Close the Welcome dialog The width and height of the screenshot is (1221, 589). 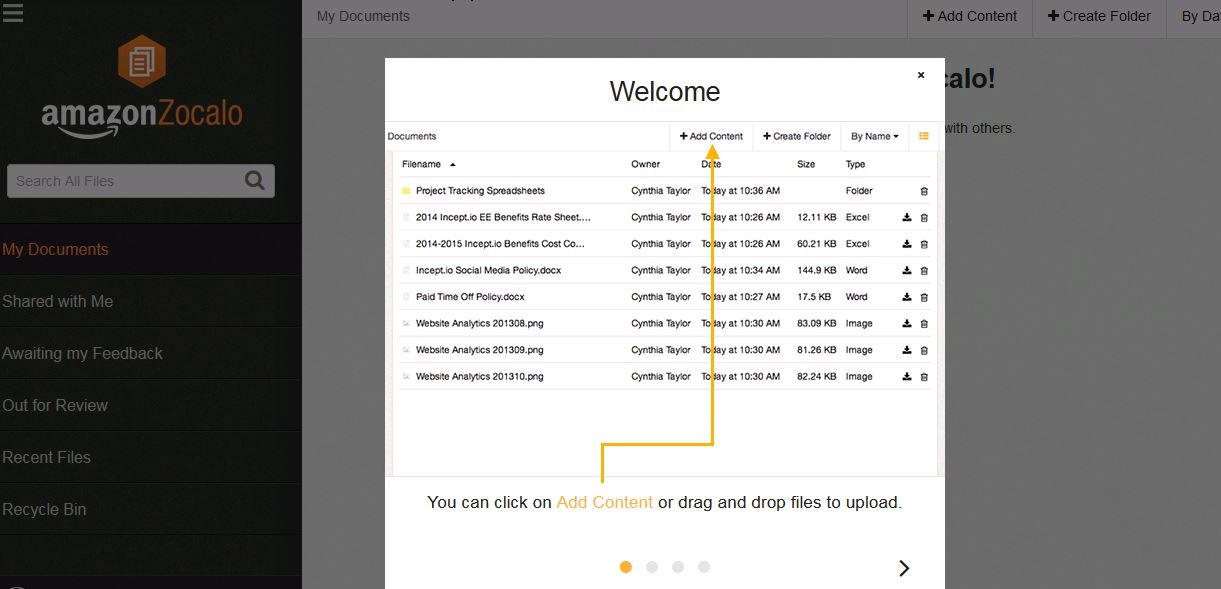click(x=921, y=75)
